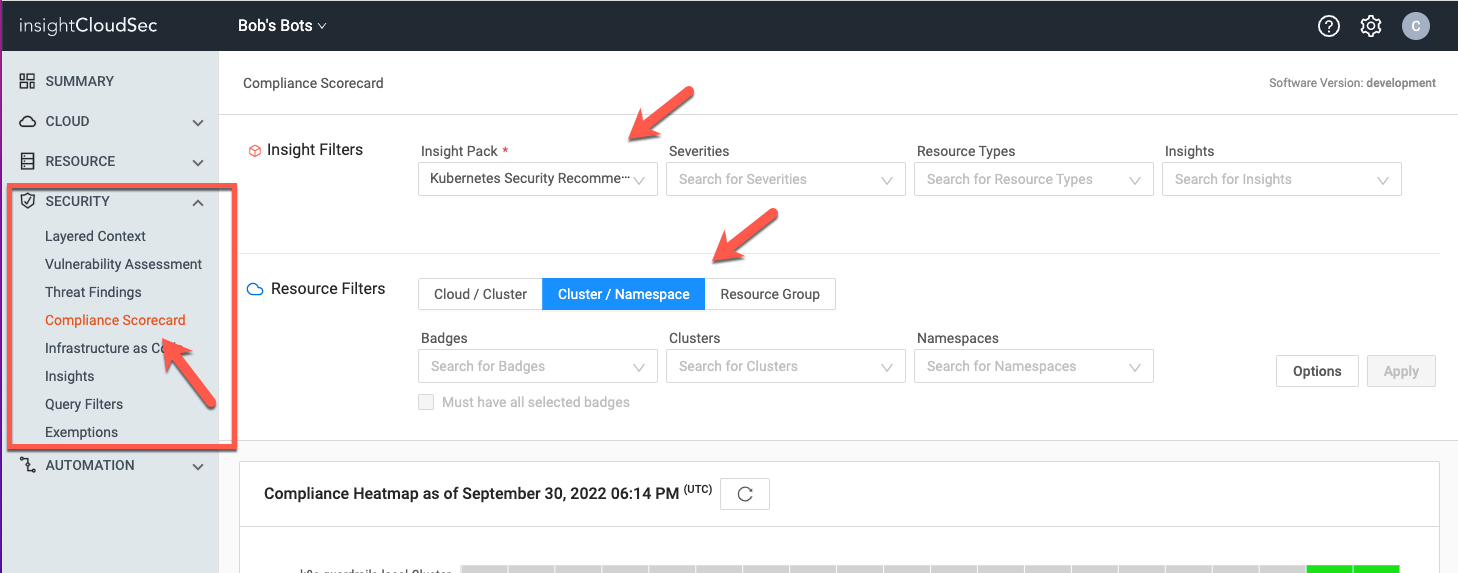Viewport: 1458px width, 573px height.
Task: Click the Software Version development text
Action: tap(1352, 83)
